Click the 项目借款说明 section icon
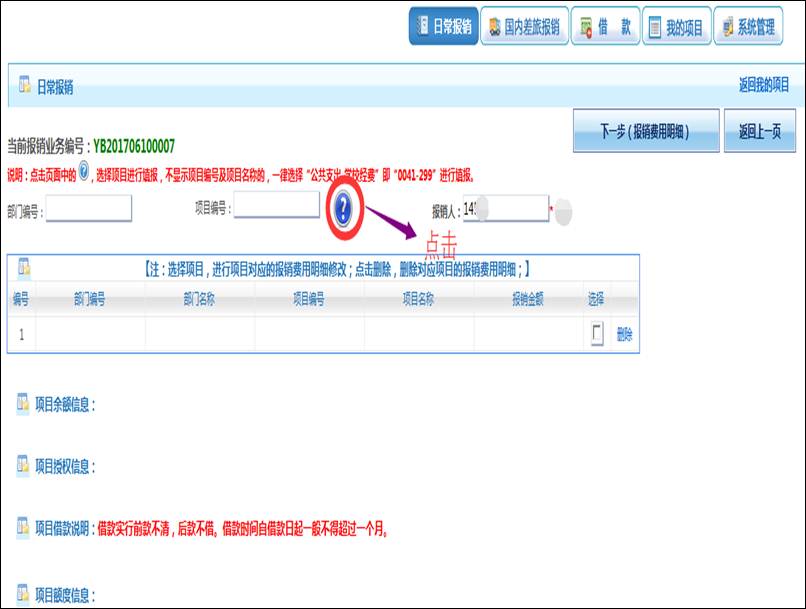 [x=22, y=527]
